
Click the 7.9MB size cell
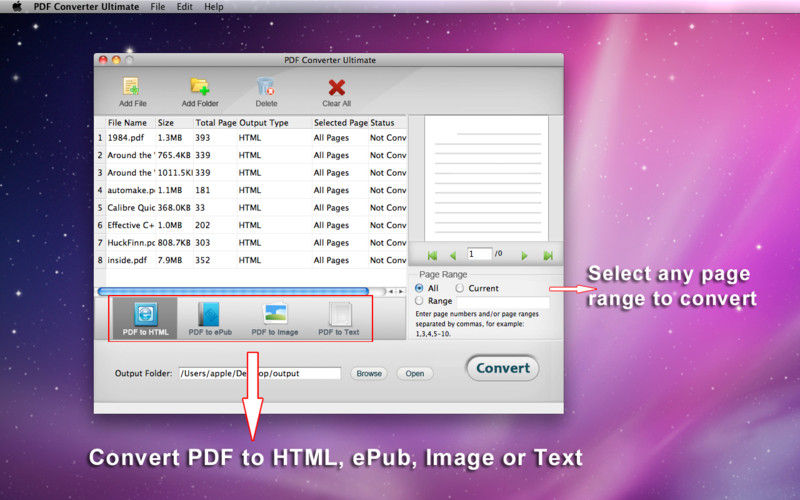click(170, 260)
